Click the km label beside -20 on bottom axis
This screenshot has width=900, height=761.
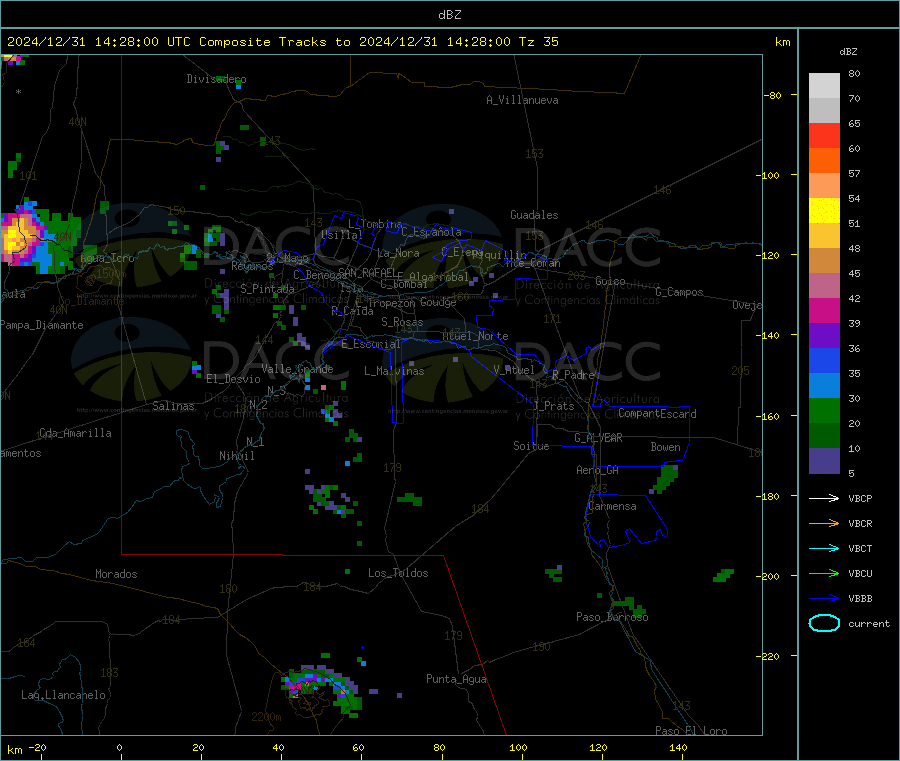pos(14,750)
